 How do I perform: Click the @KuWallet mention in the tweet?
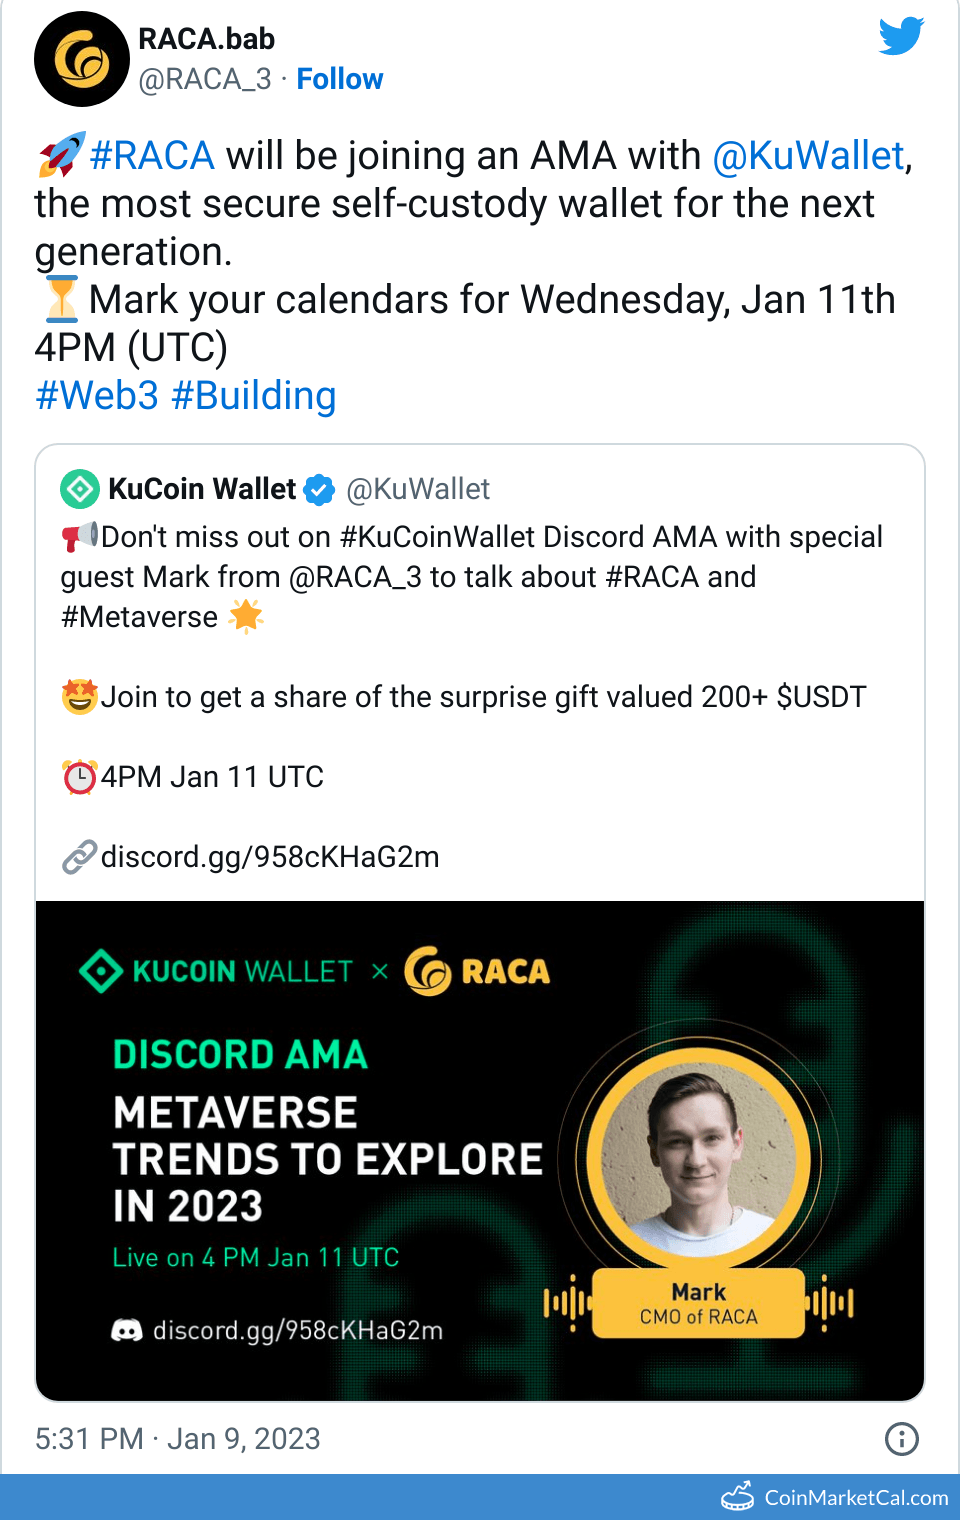pos(810,155)
